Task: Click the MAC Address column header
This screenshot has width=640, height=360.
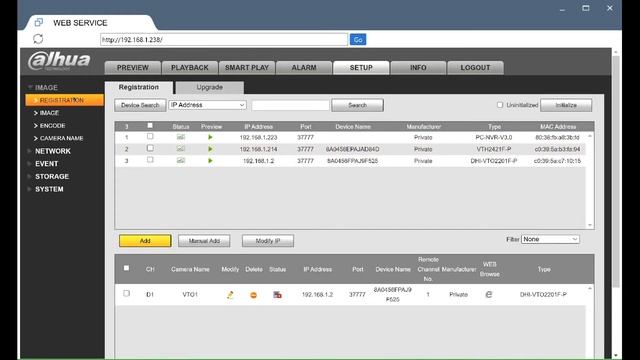Action: [558, 127]
